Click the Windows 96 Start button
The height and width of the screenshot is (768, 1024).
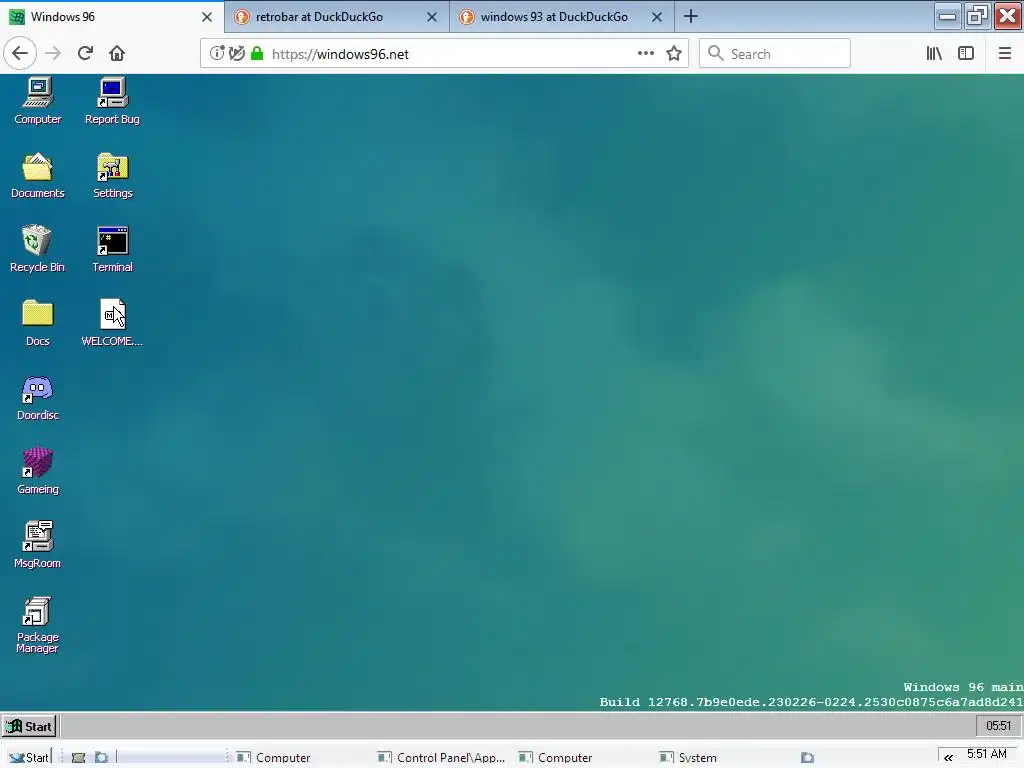coord(29,726)
